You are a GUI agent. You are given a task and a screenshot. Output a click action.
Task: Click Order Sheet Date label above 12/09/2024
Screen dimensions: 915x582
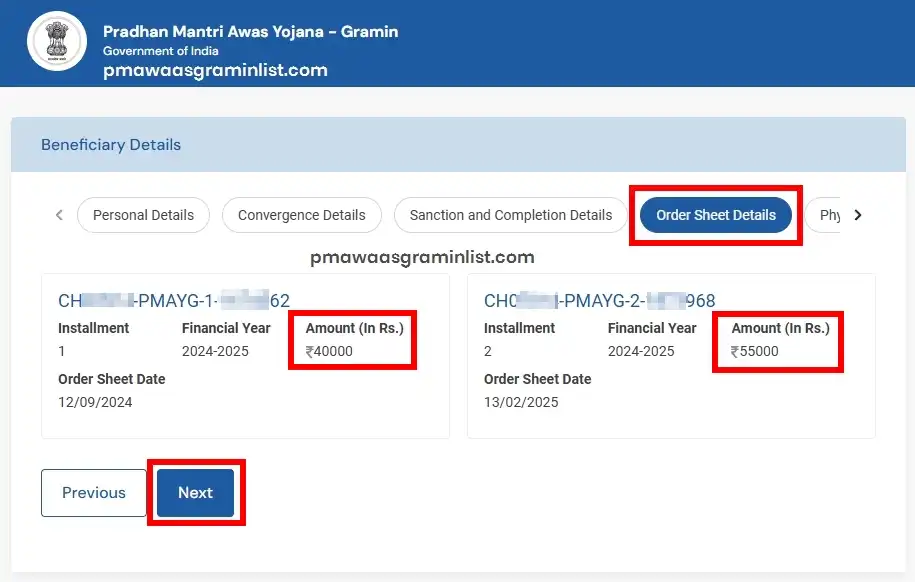[111, 379]
